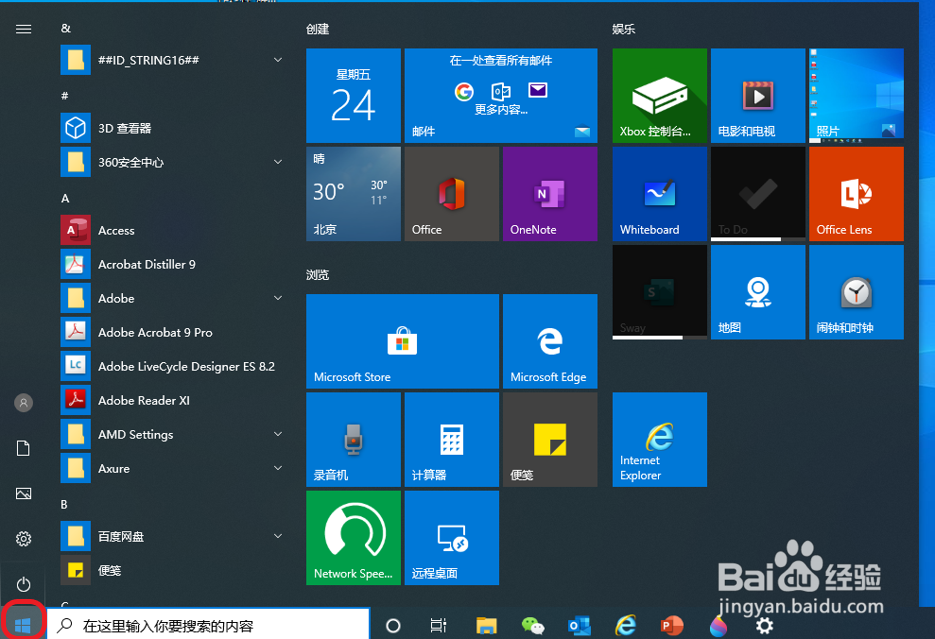Image resolution: width=935 pixels, height=639 pixels.
Task: Open Acrobat Distiller 9
Action: (173, 264)
